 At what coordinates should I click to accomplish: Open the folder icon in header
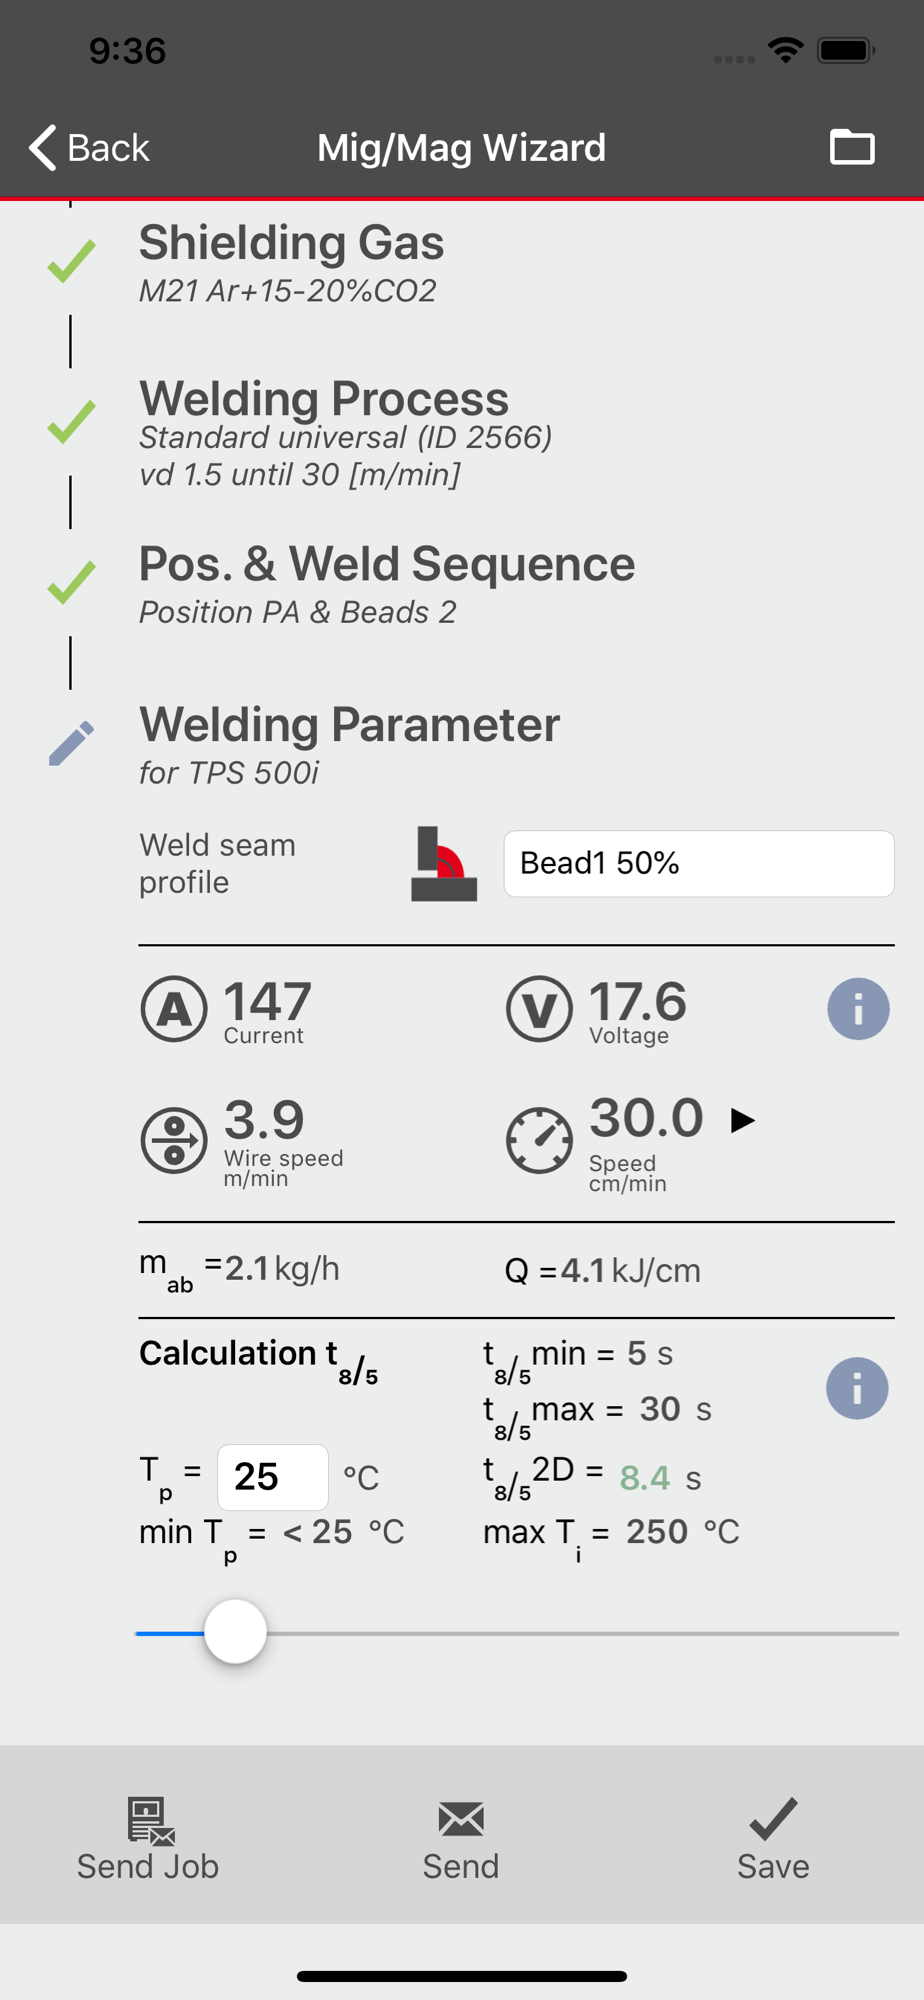pyautogui.click(x=852, y=147)
